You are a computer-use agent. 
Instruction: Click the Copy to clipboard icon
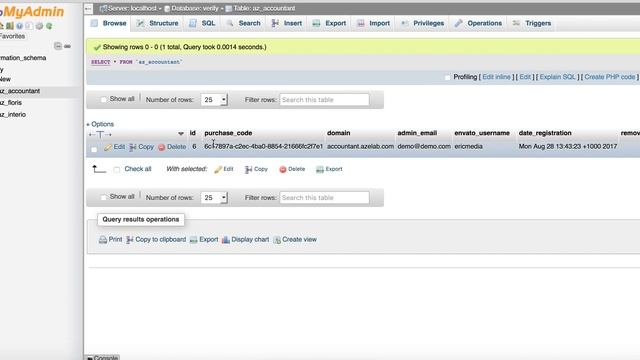[130, 240]
